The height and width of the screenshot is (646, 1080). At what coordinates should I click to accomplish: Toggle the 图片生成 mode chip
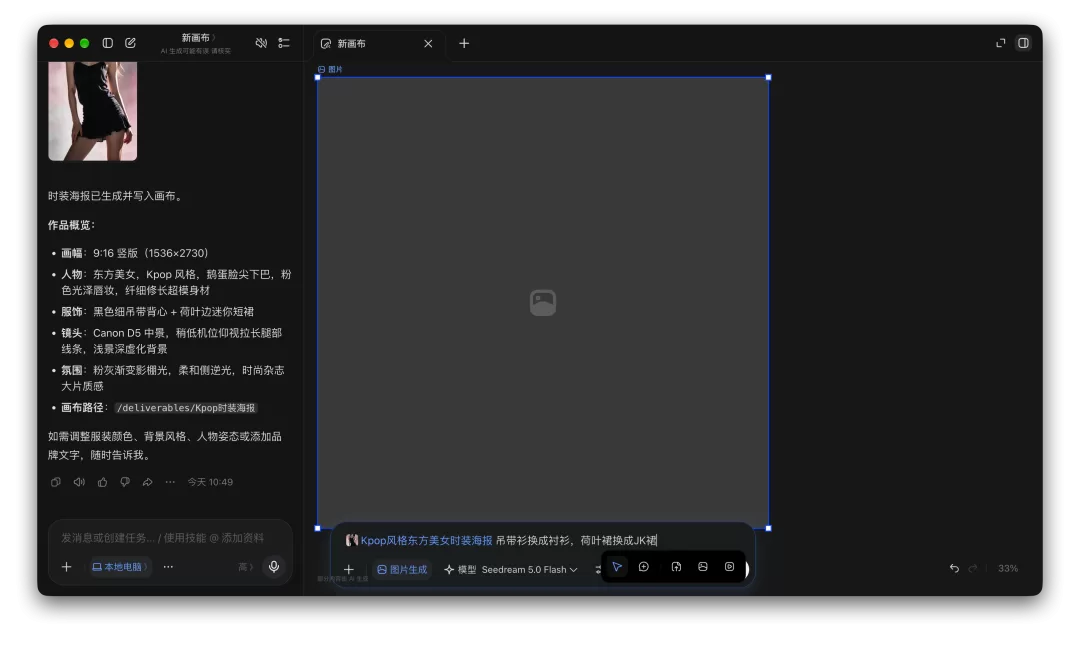click(x=402, y=570)
